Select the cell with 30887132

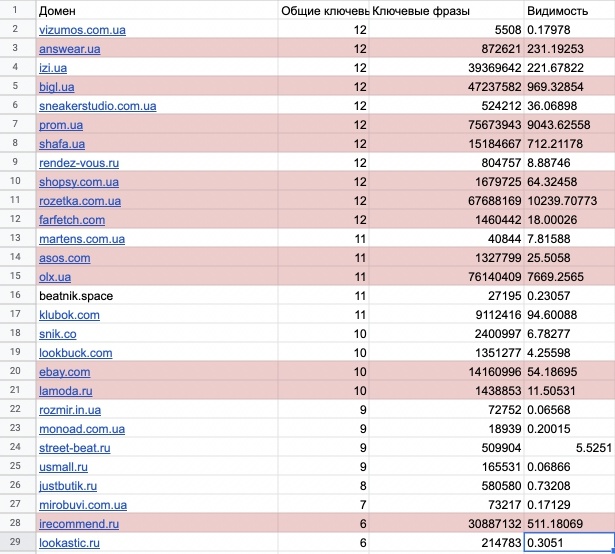[x=446, y=524]
